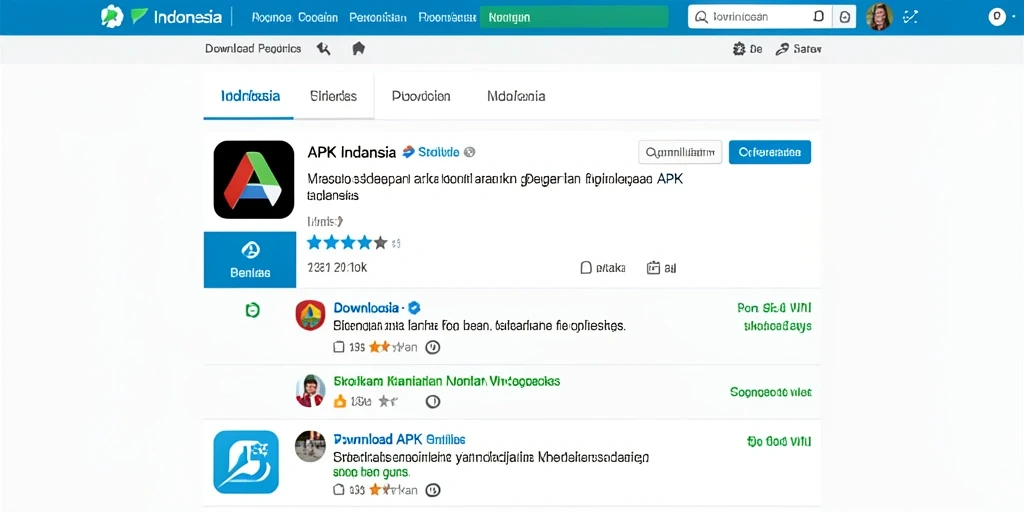Open the wrench tool icon near Download Pegorics
This screenshot has height=512, width=1024.
tap(323, 48)
